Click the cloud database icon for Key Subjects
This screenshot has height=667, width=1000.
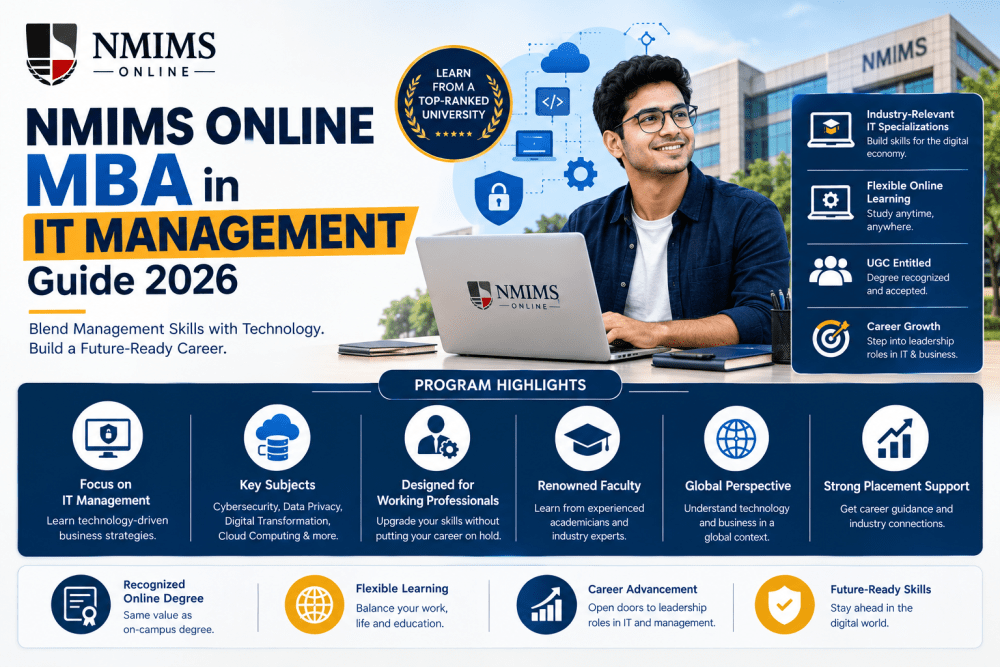(x=277, y=437)
